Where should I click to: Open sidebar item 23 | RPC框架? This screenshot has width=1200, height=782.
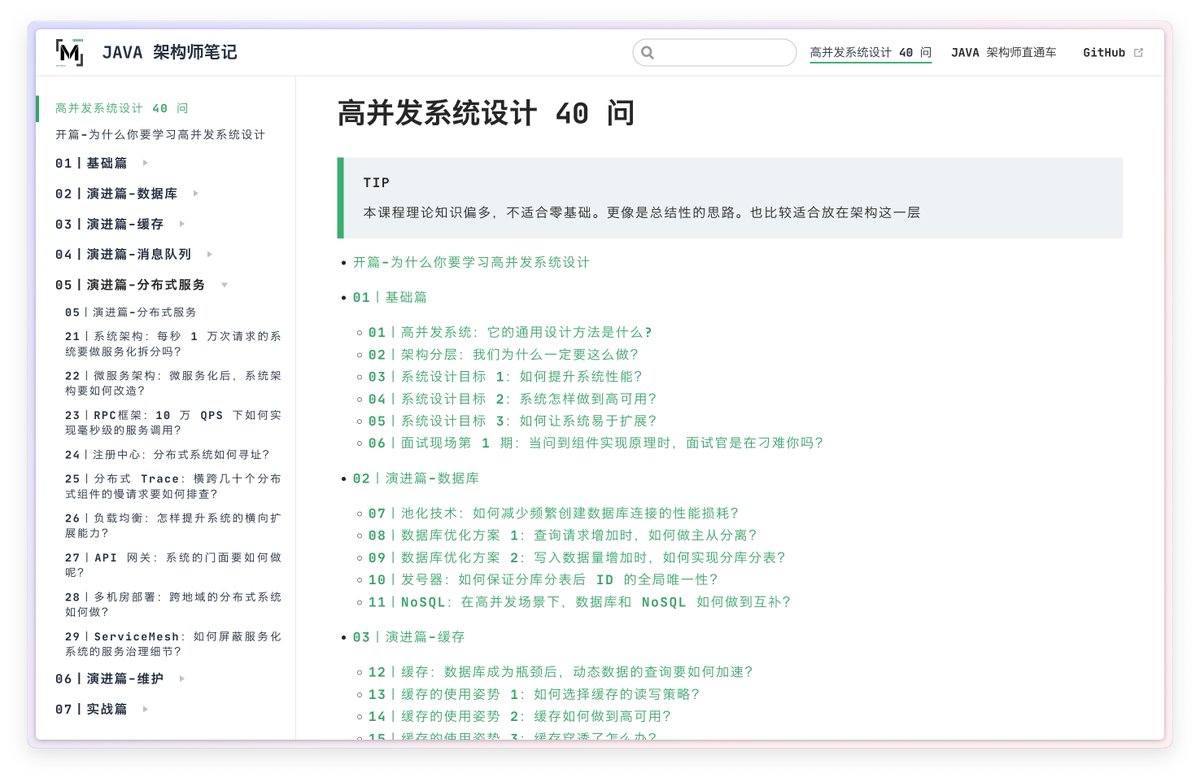click(x=173, y=422)
